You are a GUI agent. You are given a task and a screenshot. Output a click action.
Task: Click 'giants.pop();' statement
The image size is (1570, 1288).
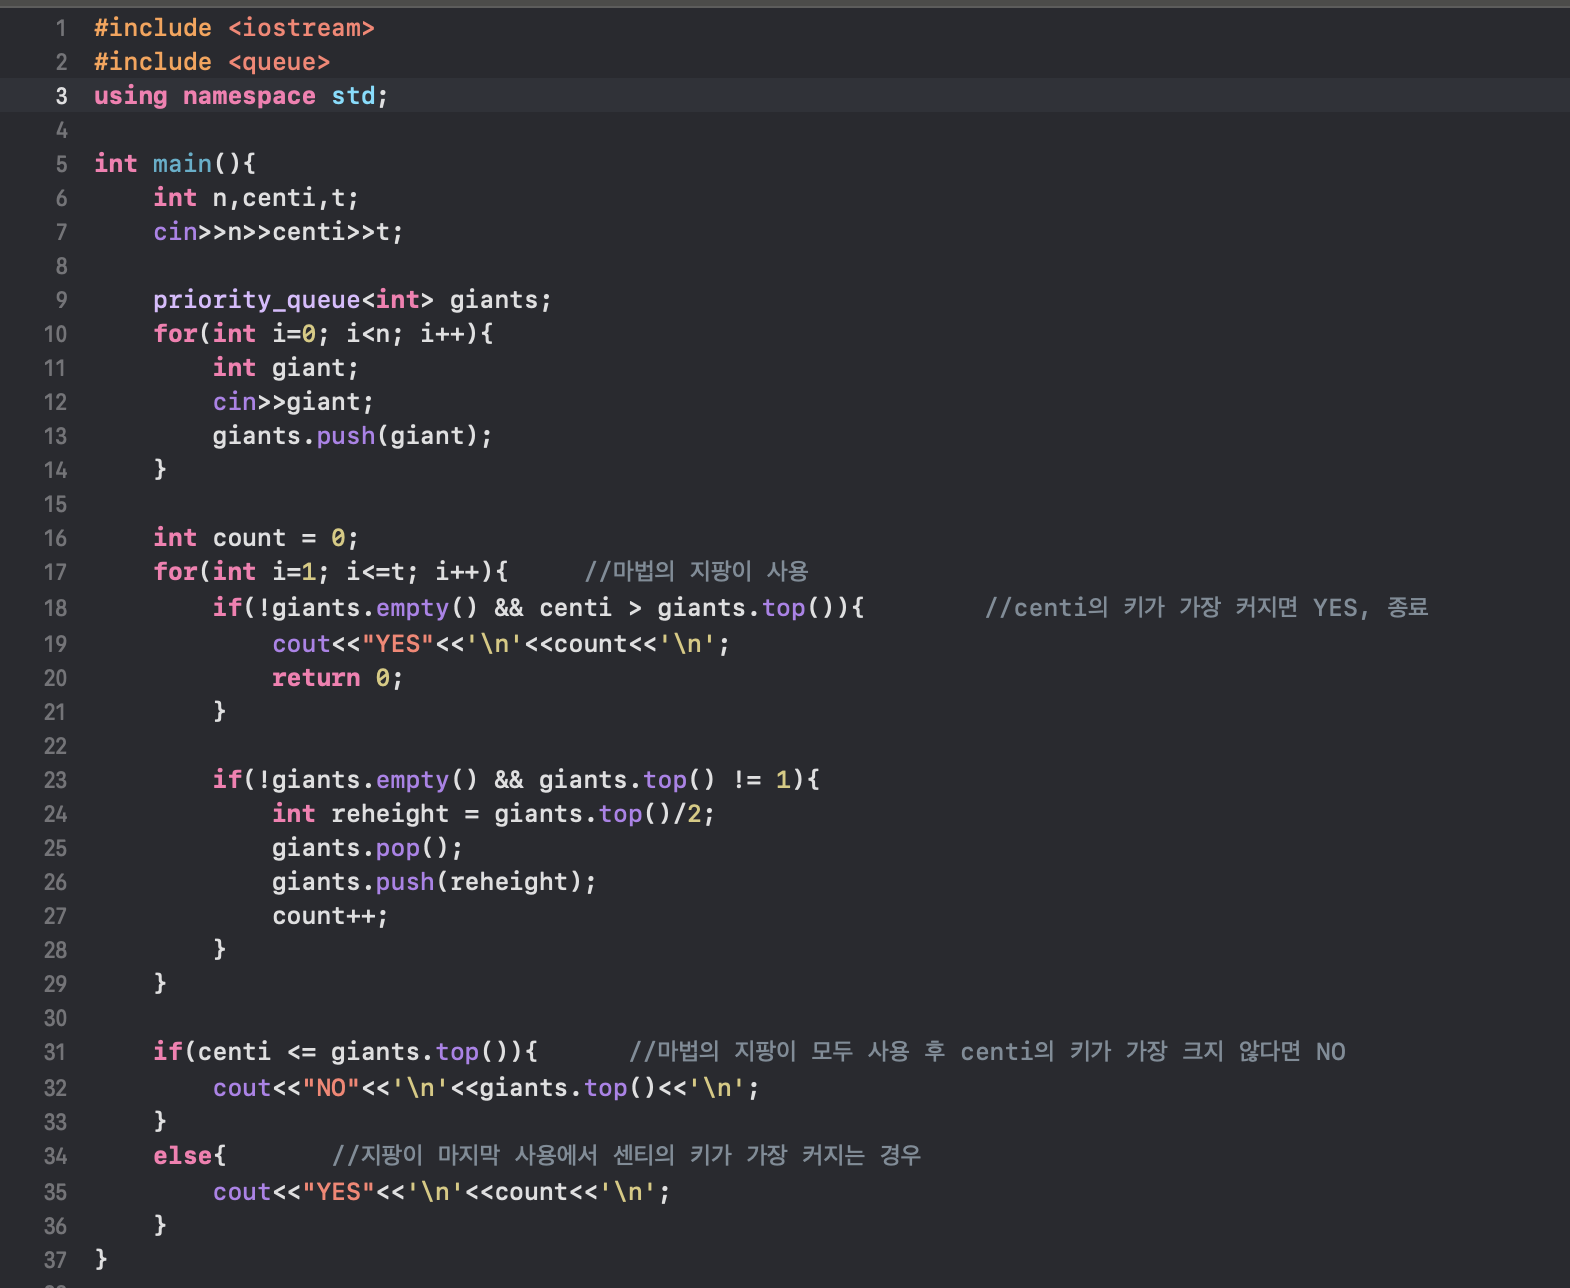click(x=368, y=848)
